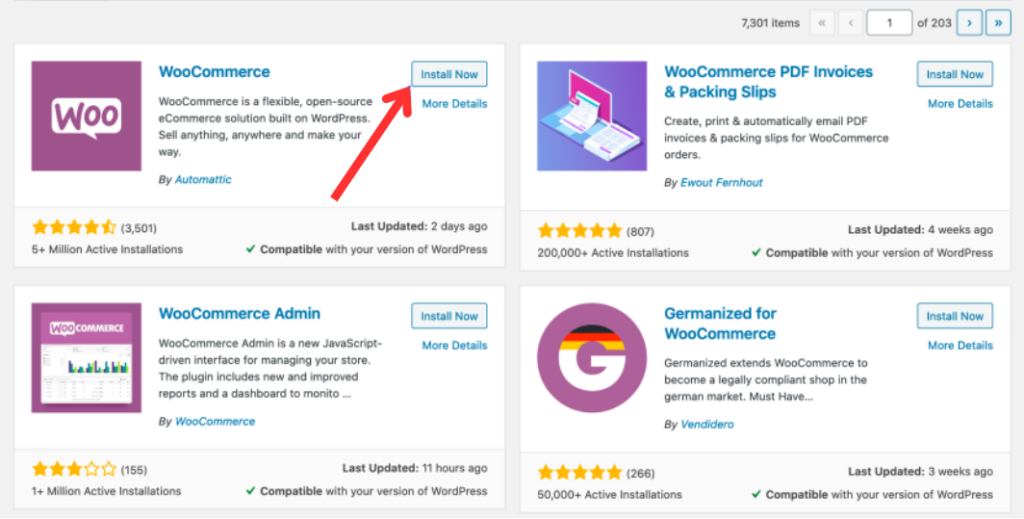
Task: Open the Automattic author link
Action: coord(203,180)
